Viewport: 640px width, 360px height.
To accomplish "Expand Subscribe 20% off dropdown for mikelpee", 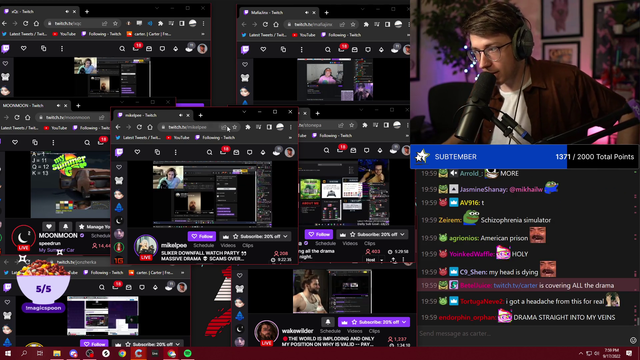I will (x=285, y=236).
